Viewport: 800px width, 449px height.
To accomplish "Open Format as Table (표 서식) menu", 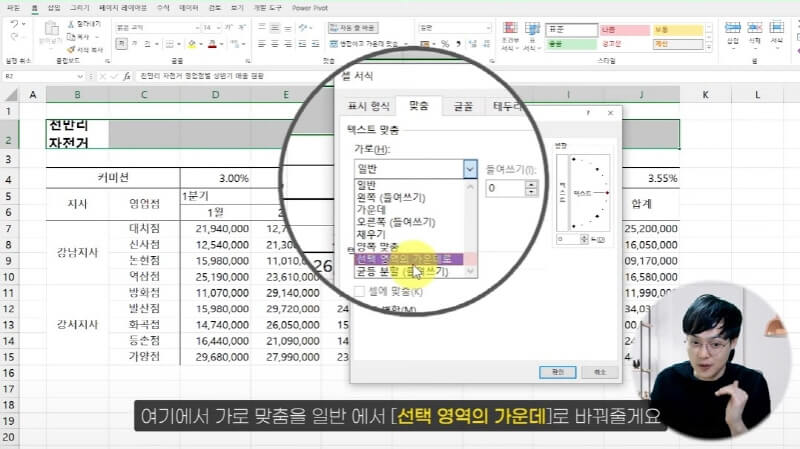I will (x=532, y=36).
